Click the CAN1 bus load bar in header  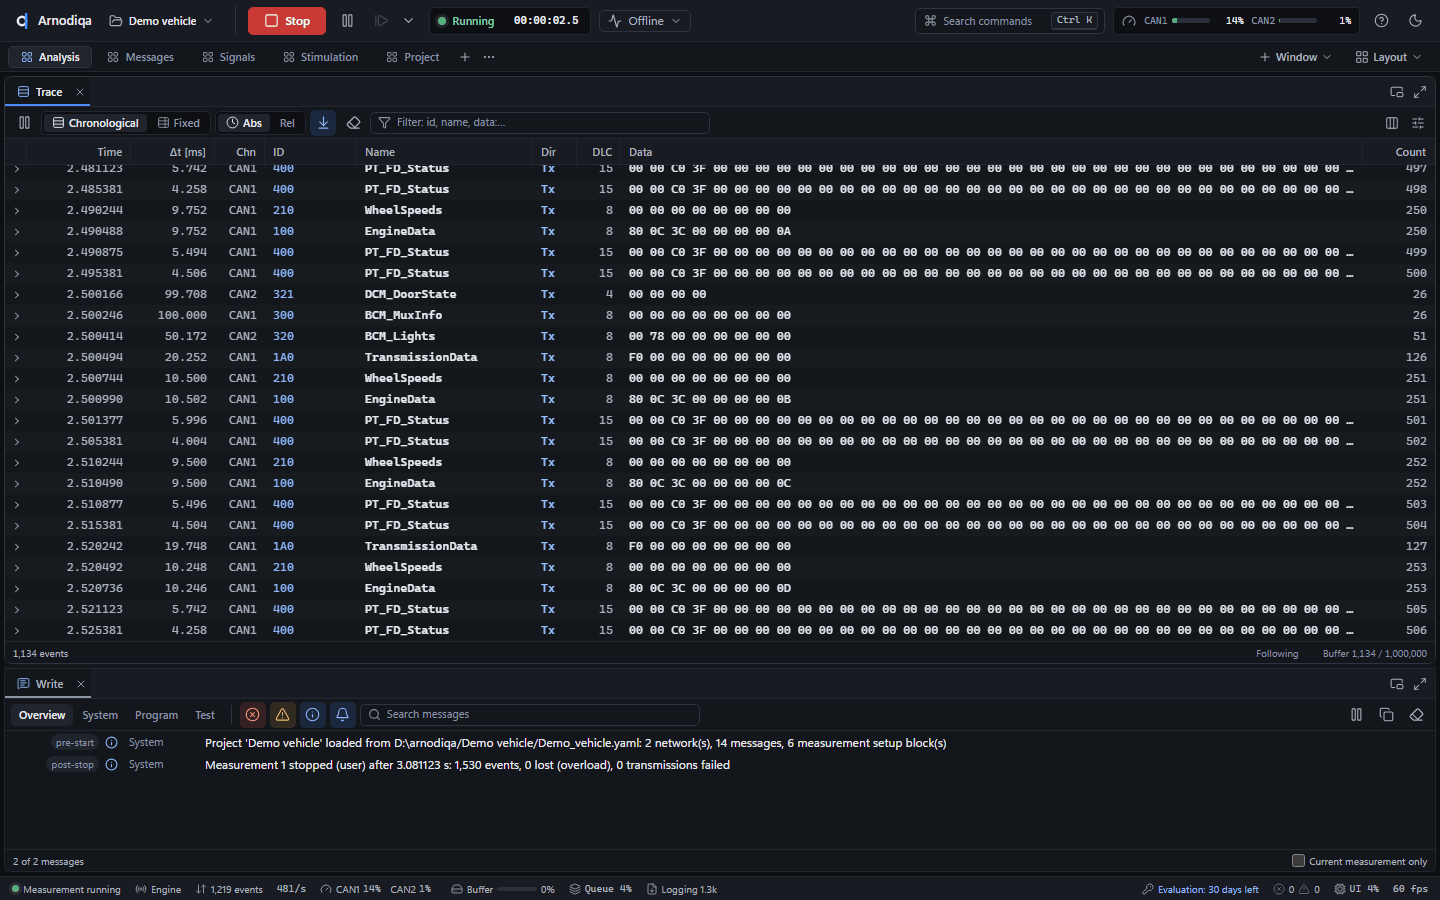1191,21
